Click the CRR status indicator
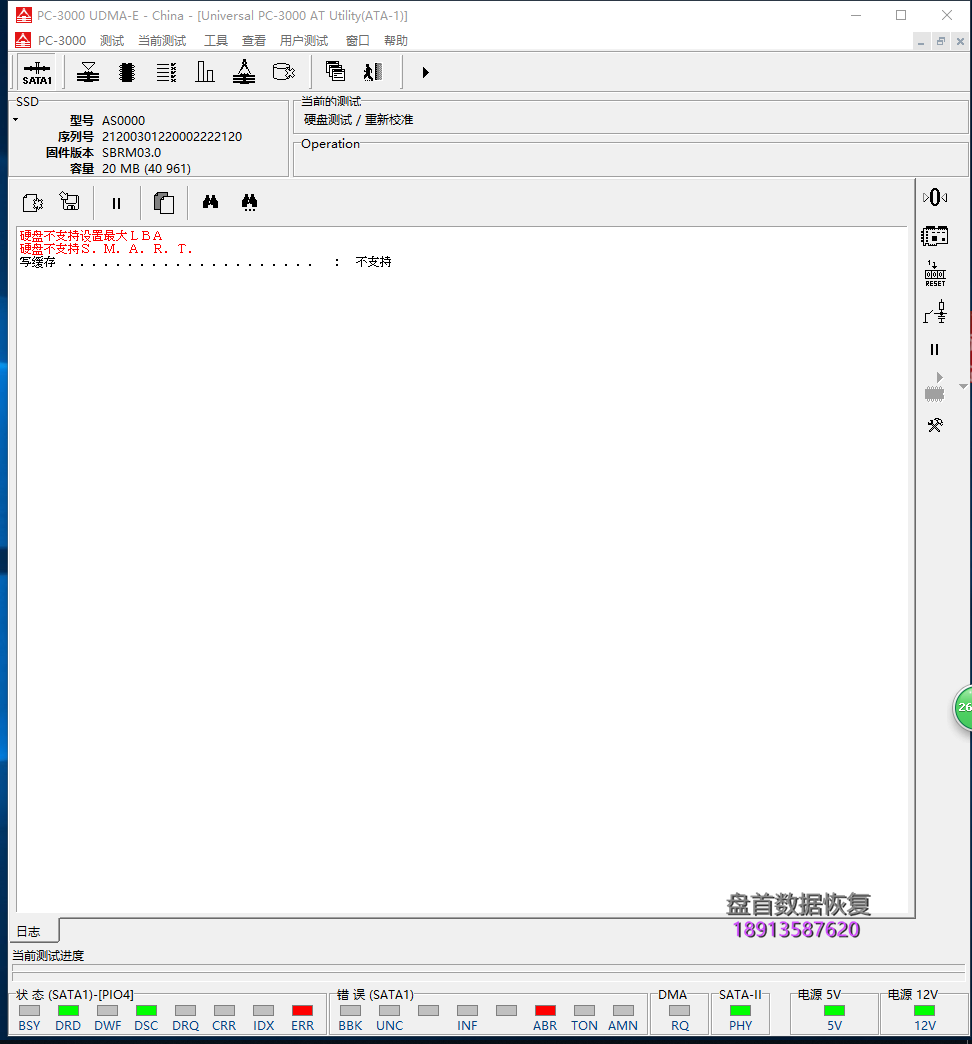Viewport: 972px width, 1044px height. tap(224, 1011)
